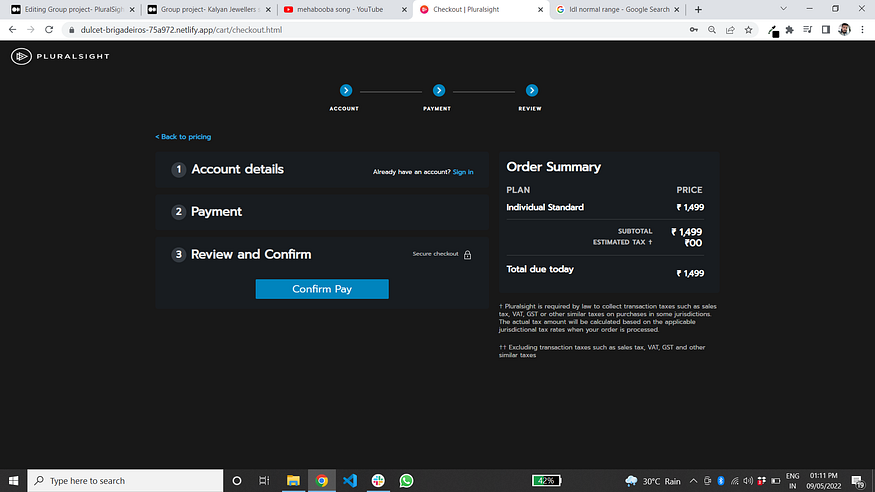Open the tab search dropdown arrow
Viewport: 875px width, 492px height.
(783, 9)
